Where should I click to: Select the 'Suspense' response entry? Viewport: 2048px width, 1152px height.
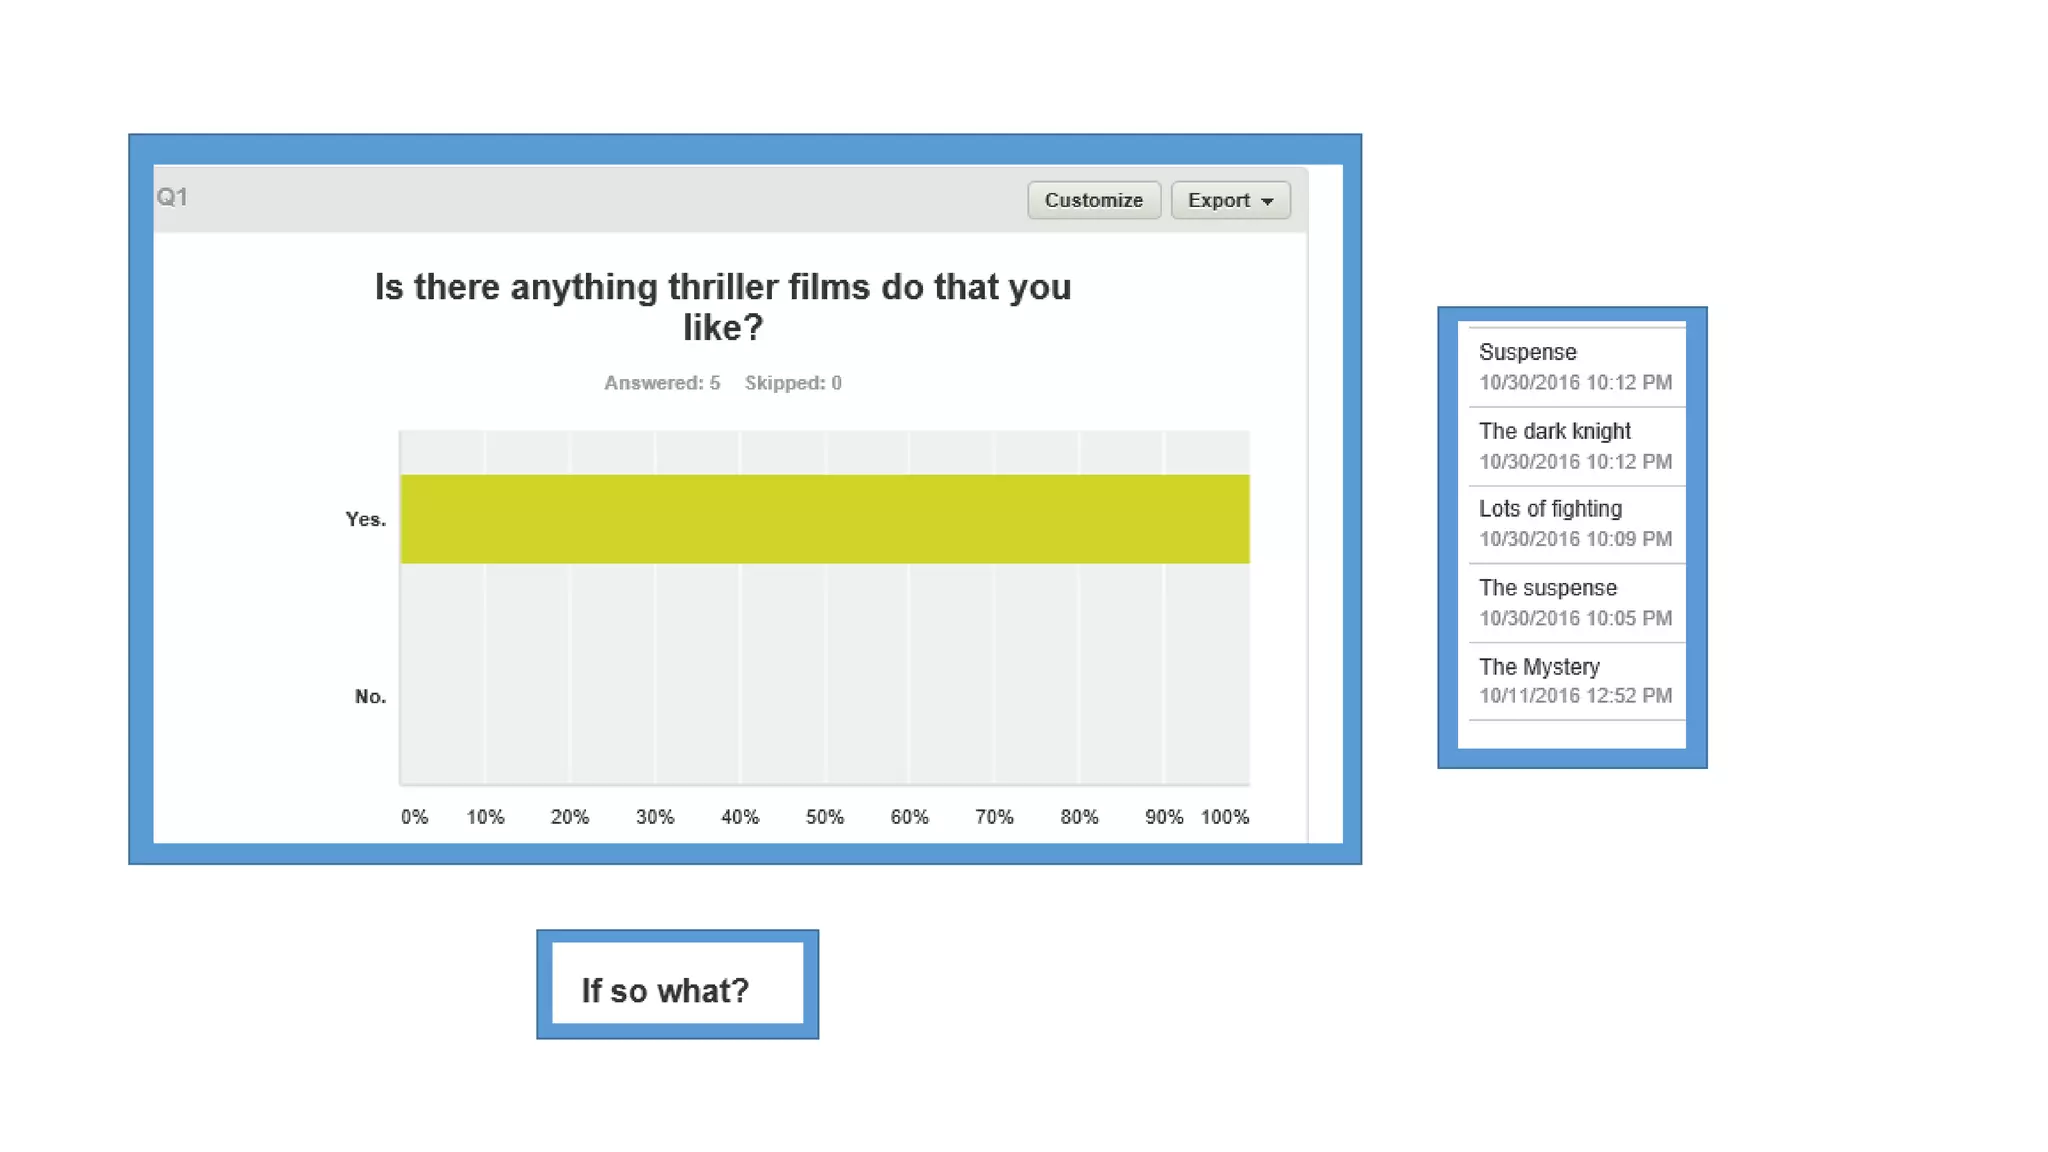(1527, 352)
